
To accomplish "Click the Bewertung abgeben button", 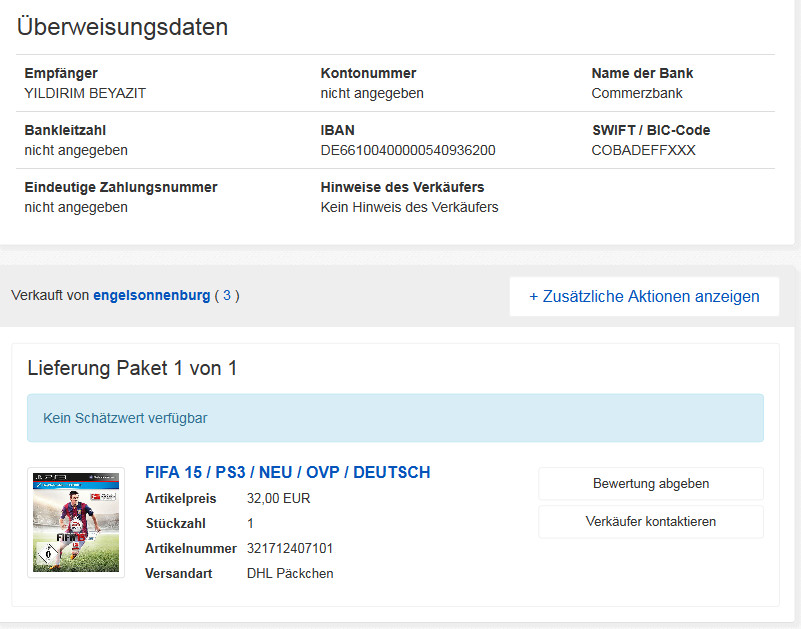I will point(651,483).
